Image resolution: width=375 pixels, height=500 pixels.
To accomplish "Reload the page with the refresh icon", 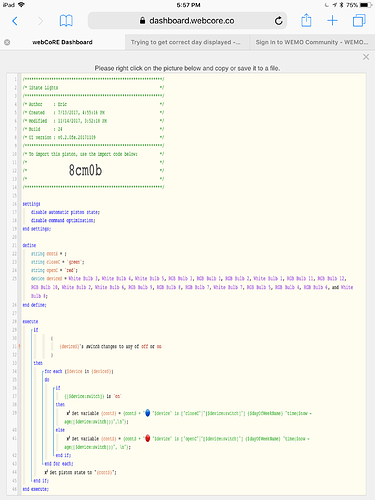I will pos(279,21).
